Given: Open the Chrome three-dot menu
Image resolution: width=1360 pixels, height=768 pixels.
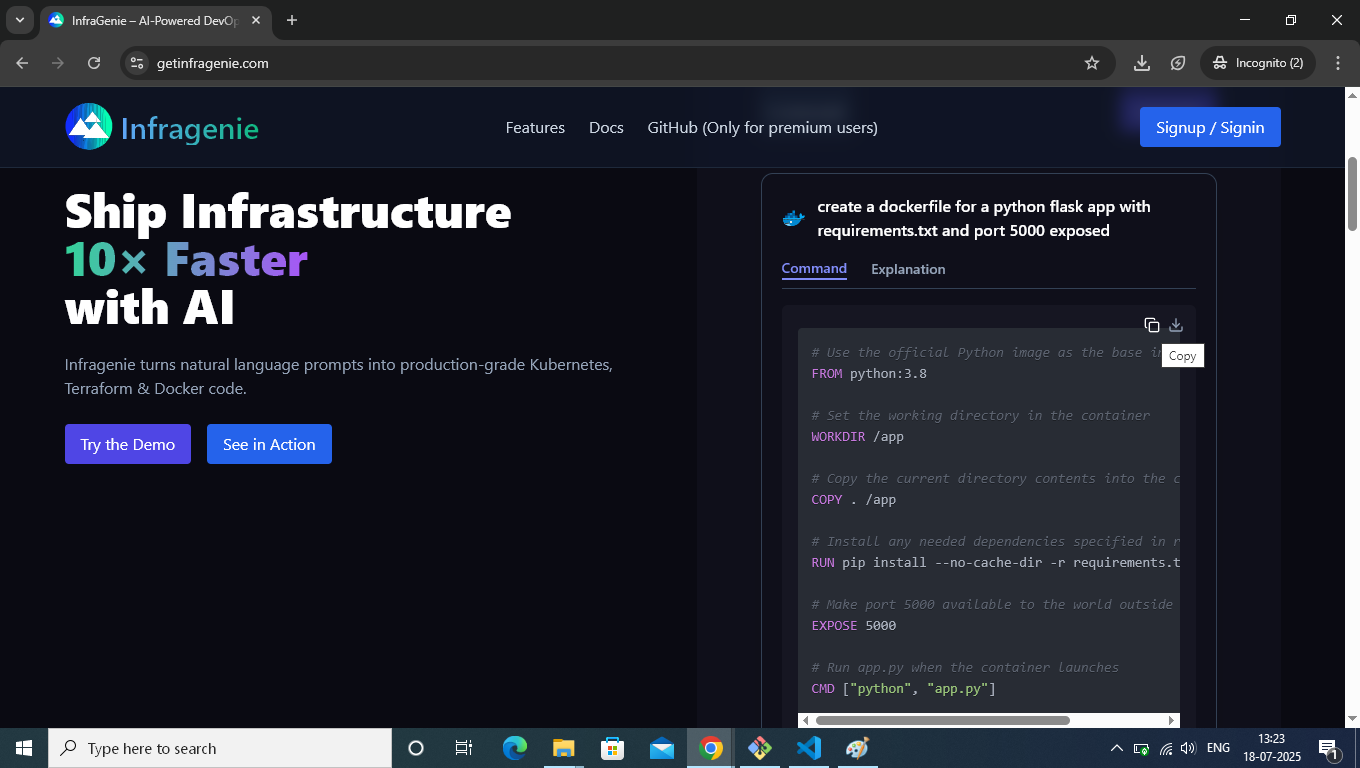Looking at the screenshot, I should pyautogui.click(x=1338, y=63).
